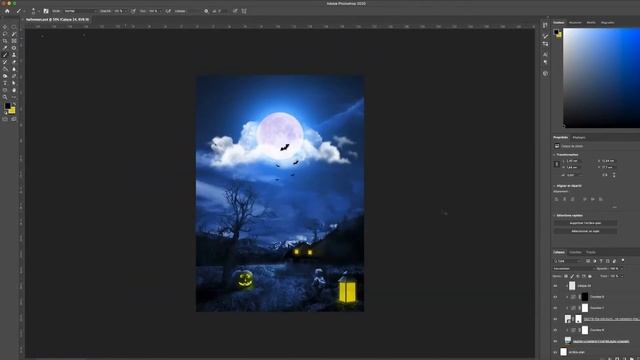
Task: Select the Hand tool
Action: tap(14, 90)
